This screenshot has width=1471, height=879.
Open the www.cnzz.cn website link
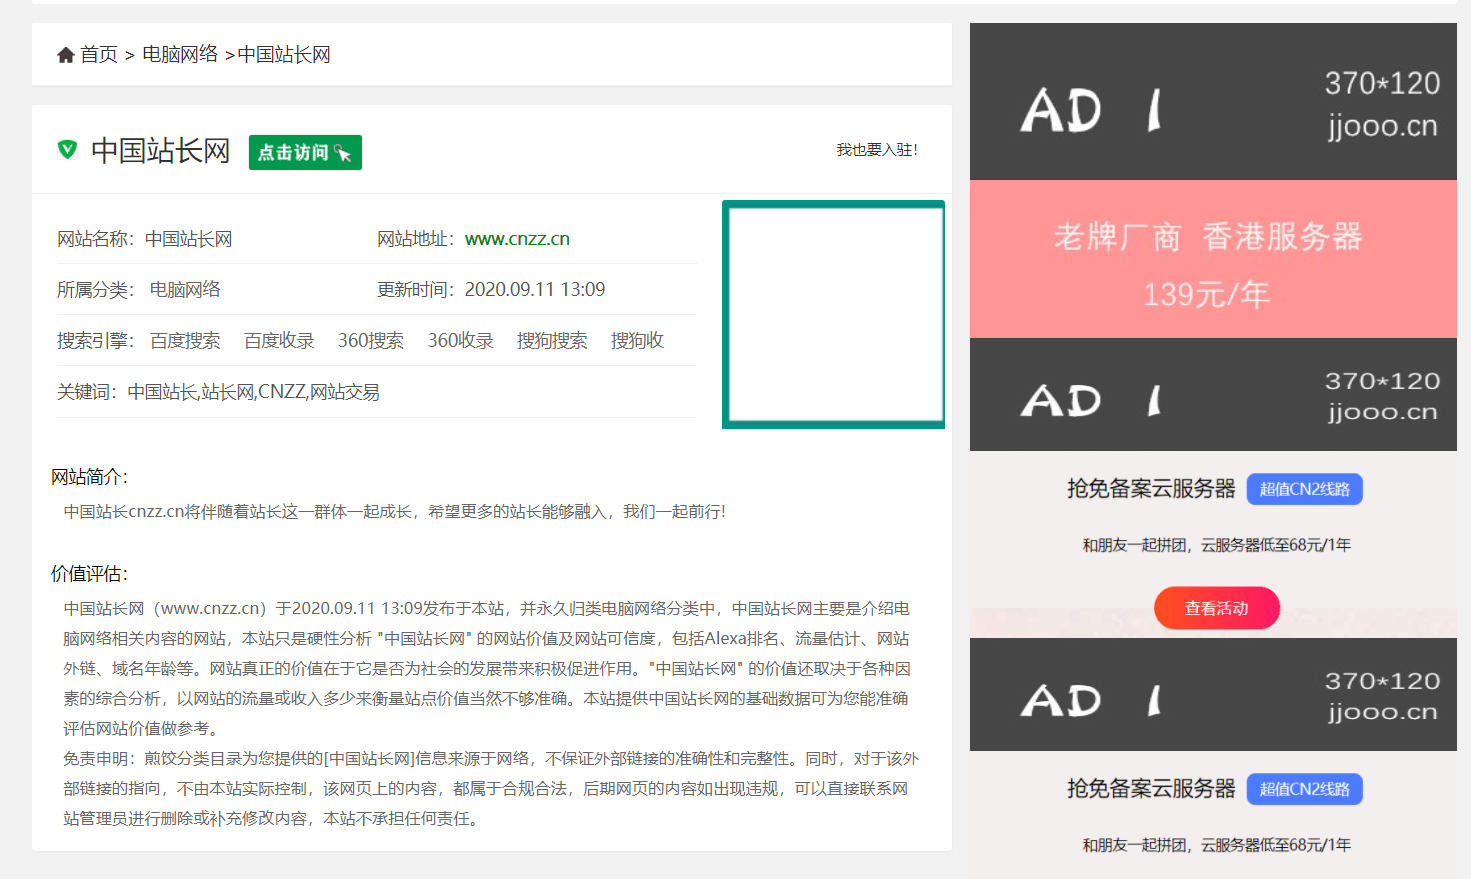tap(517, 238)
